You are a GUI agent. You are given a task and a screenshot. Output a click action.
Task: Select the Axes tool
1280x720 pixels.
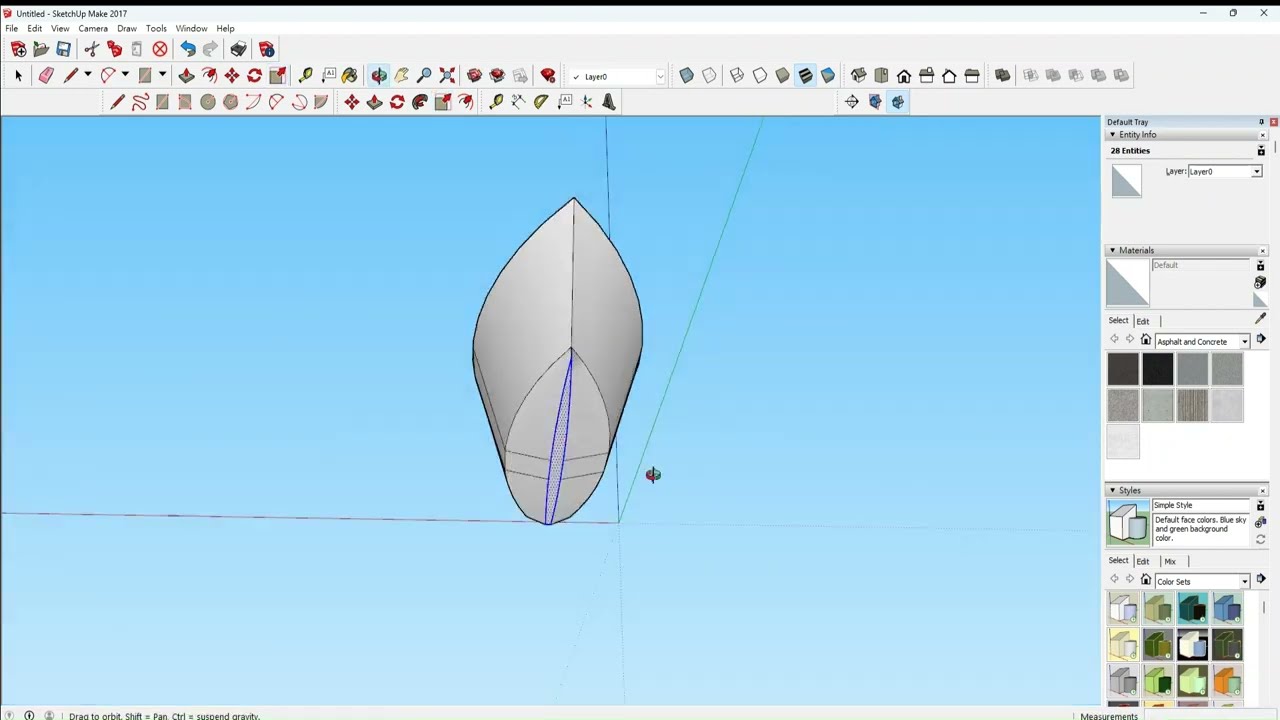586,102
